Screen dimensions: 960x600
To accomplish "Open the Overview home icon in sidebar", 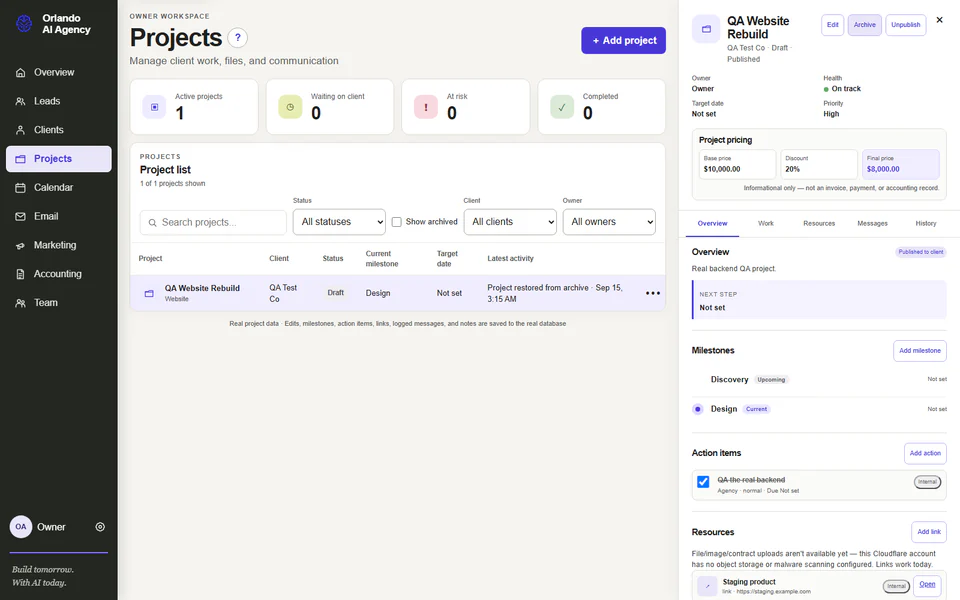I will coord(20,72).
